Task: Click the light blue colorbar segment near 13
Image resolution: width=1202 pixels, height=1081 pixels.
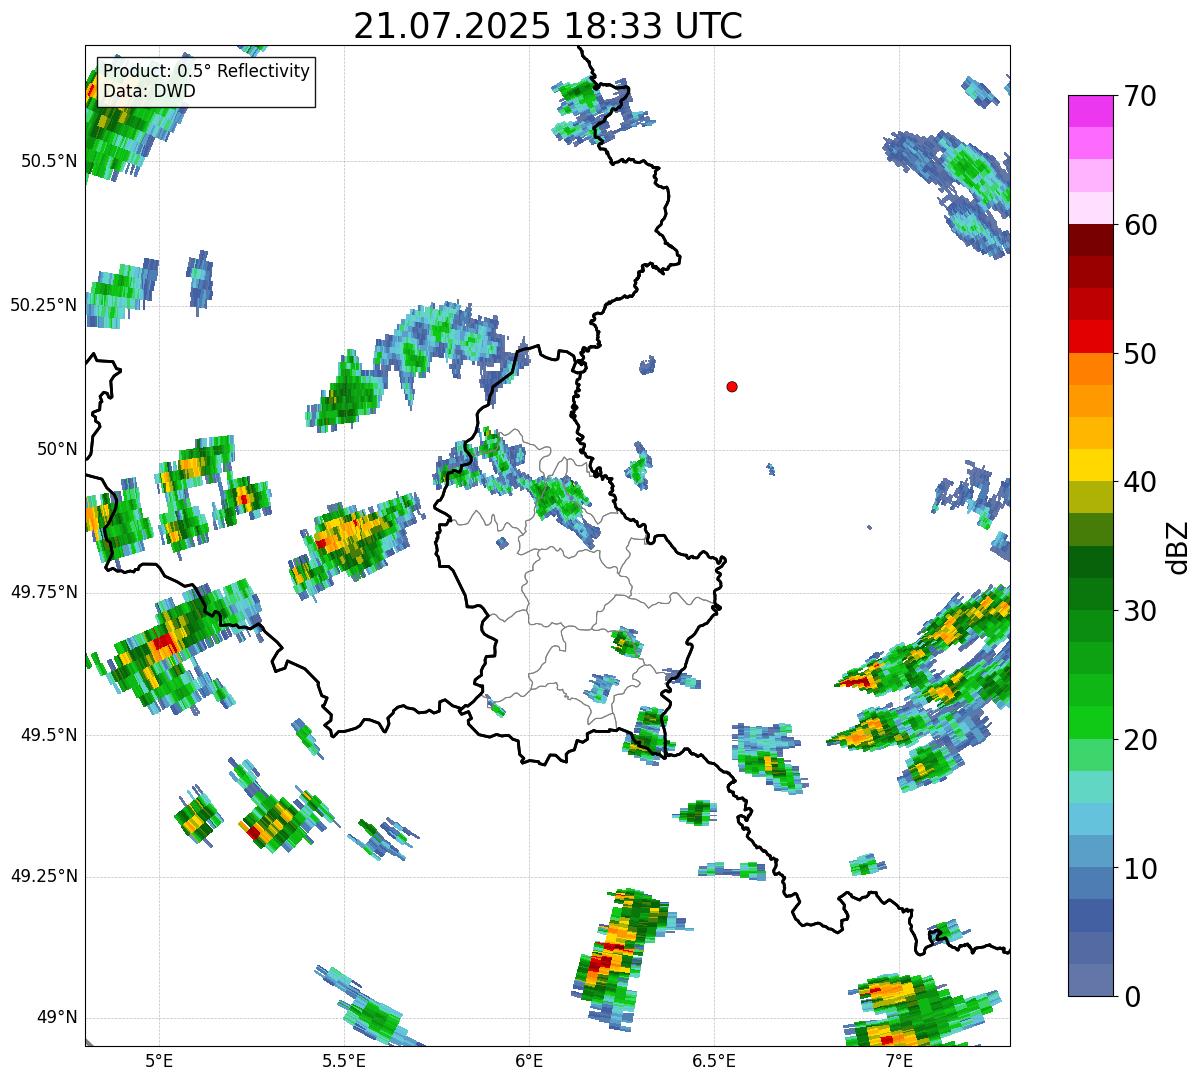Action: point(1091,819)
